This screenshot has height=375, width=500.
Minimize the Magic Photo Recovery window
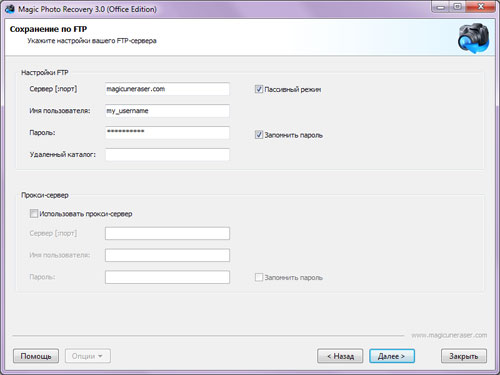pos(441,7)
